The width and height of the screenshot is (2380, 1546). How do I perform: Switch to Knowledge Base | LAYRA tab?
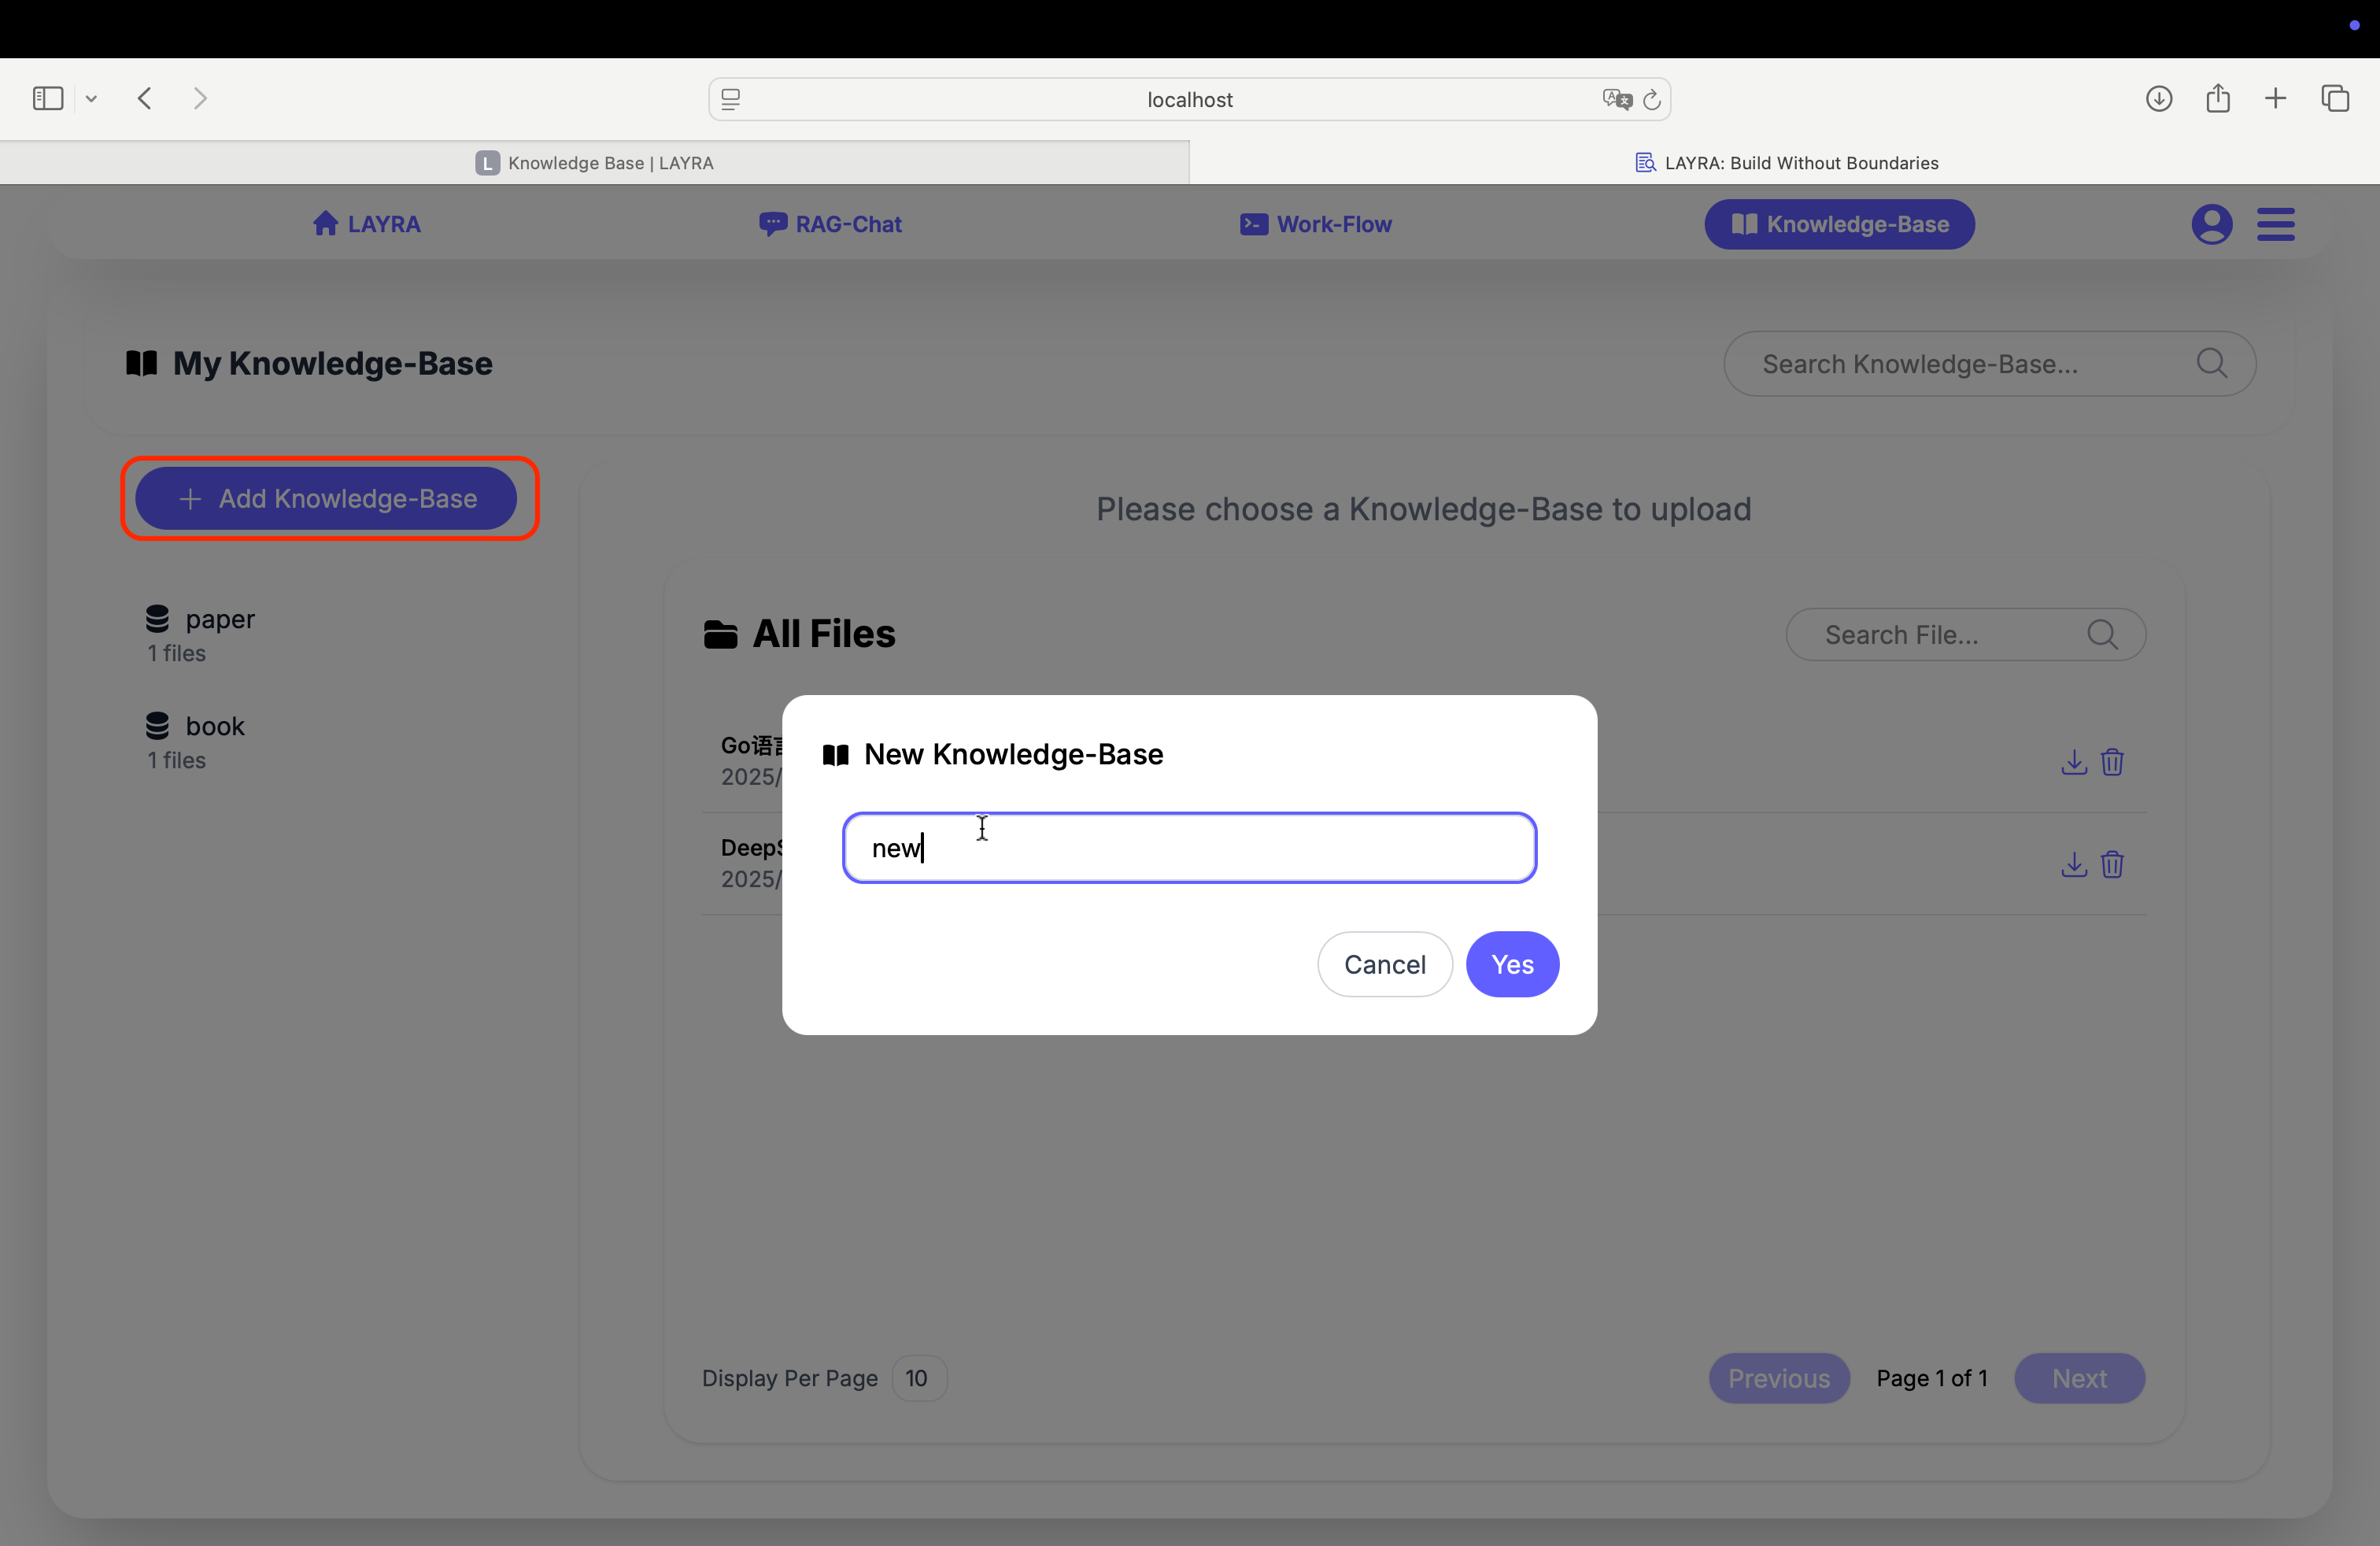tap(594, 163)
